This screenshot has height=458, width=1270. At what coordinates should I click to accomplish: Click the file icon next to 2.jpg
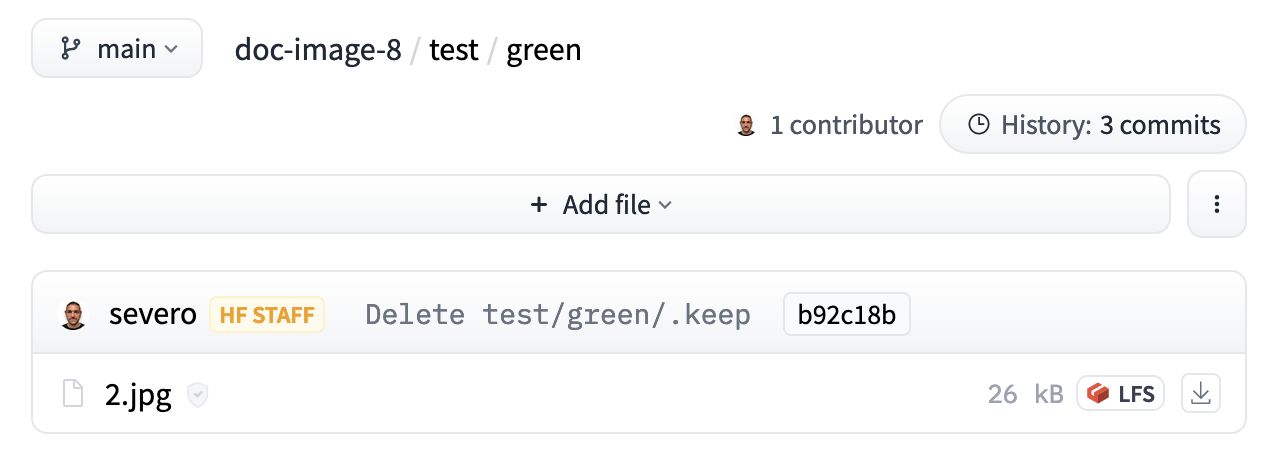(x=72, y=394)
